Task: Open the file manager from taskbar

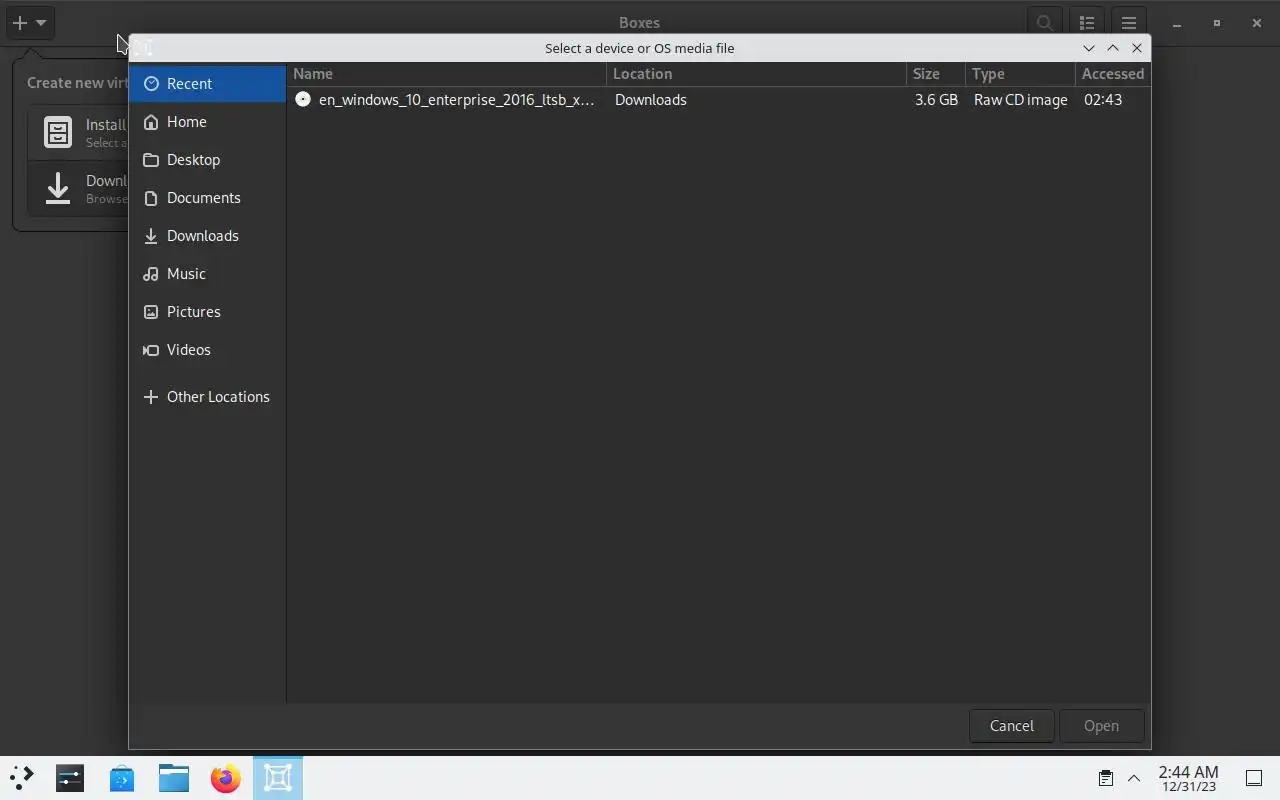Action: pyautogui.click(x=174, y=778)
